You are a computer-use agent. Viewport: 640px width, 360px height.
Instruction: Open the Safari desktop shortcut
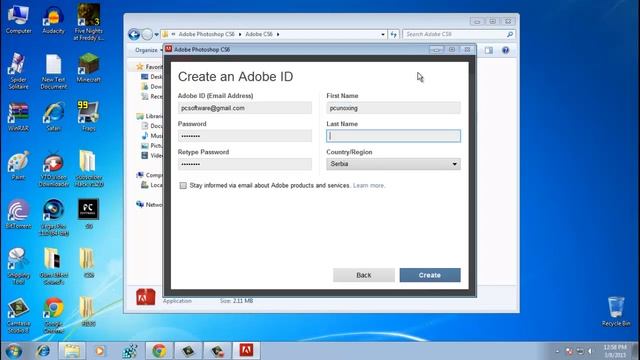pos(53,117)
